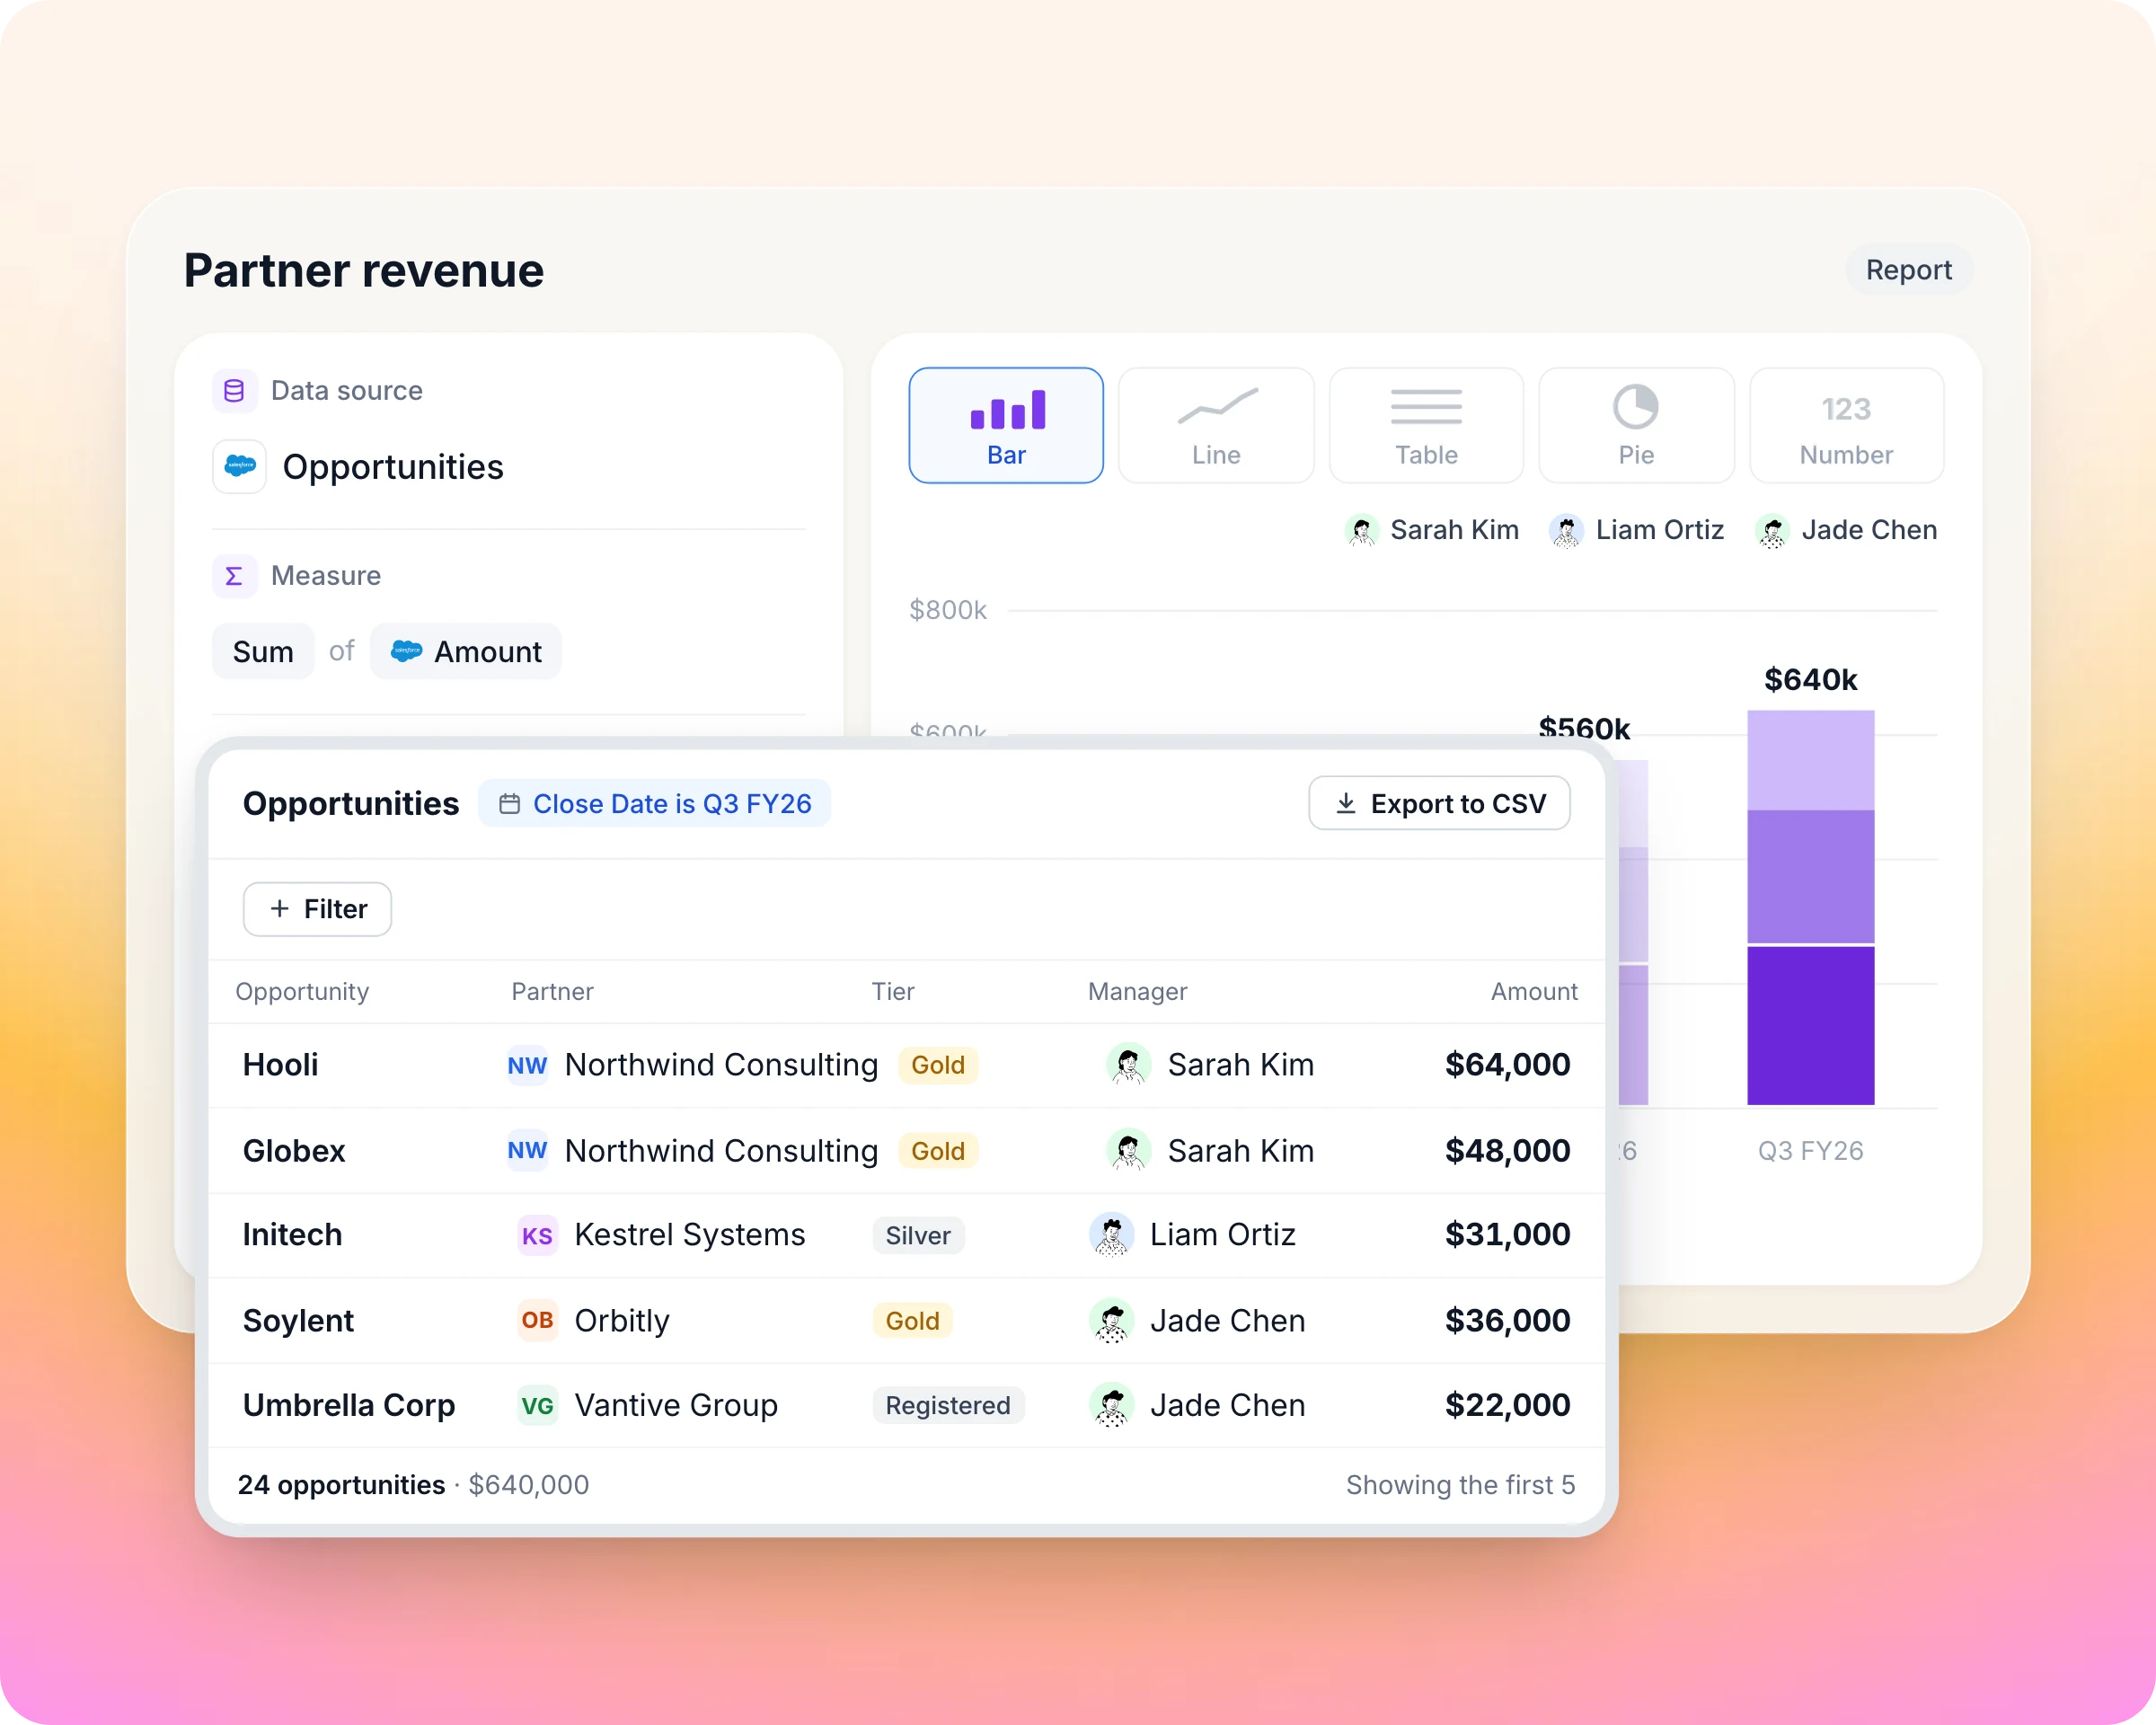Click the Registered tier tag
Image resolution: width=2156 pixels, height=1725 pixels.
coord(948,1405)
